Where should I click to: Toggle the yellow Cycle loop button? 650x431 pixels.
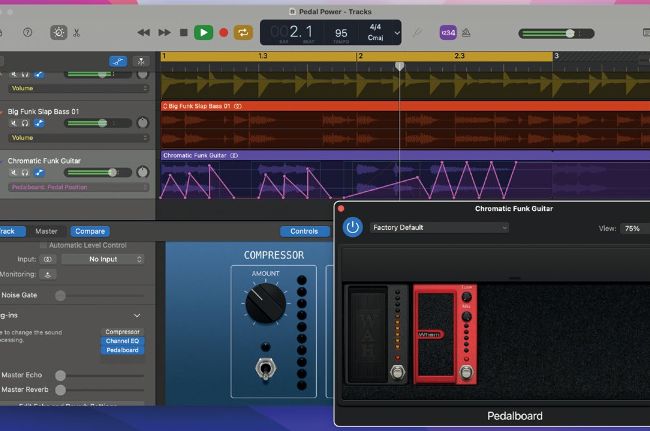243,32
